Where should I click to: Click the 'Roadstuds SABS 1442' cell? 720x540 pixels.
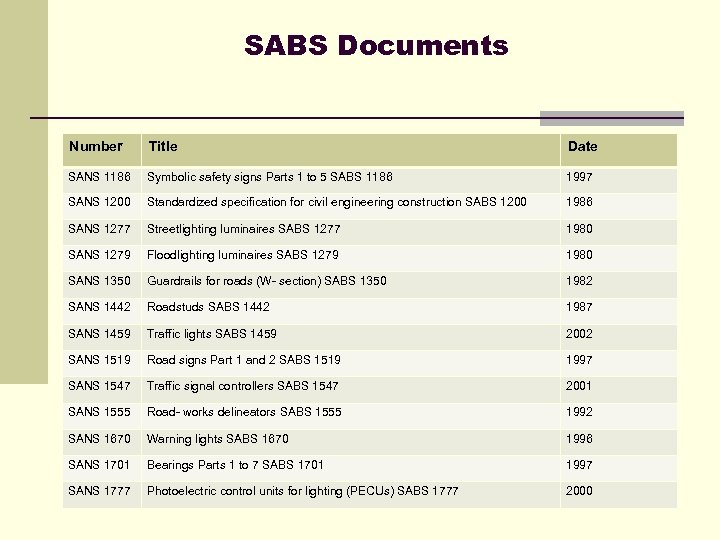tap(209, 307)
